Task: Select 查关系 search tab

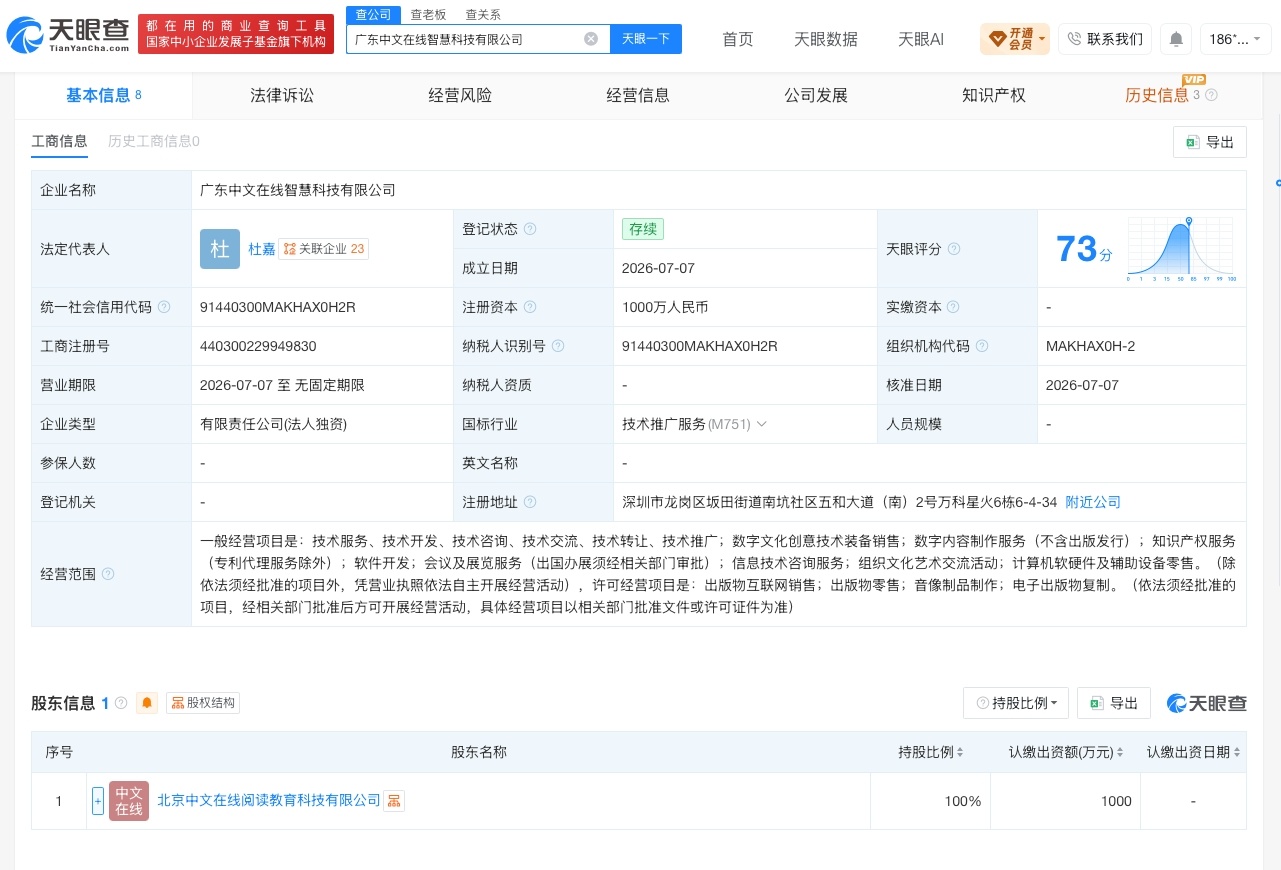Action: [x=483, y=14]
